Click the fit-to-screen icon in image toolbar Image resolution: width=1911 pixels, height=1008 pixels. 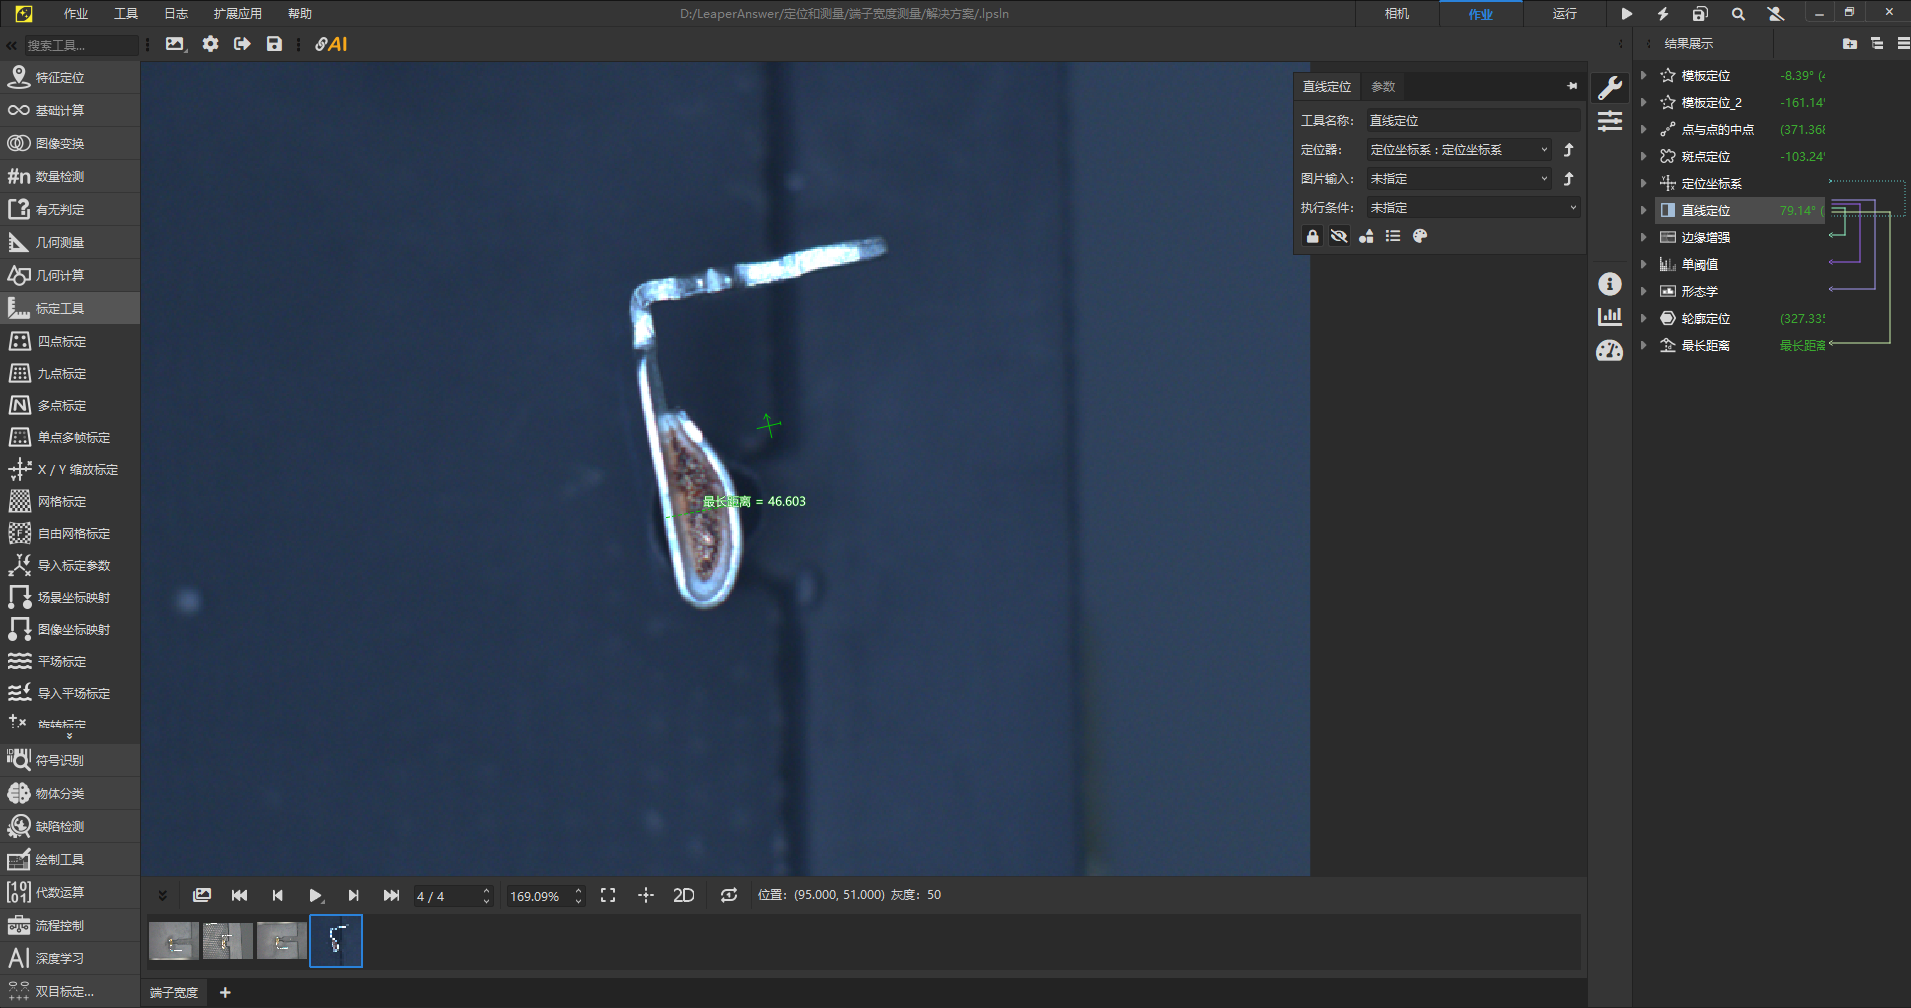point(608,895)
